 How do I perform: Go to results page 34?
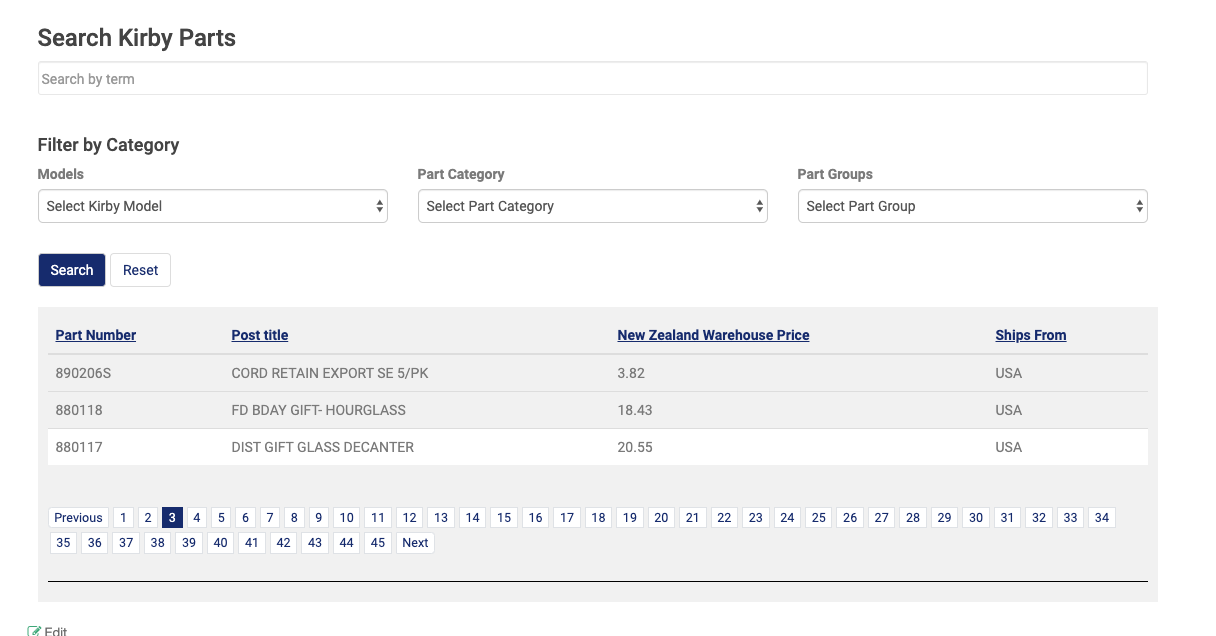point(1102,517)
